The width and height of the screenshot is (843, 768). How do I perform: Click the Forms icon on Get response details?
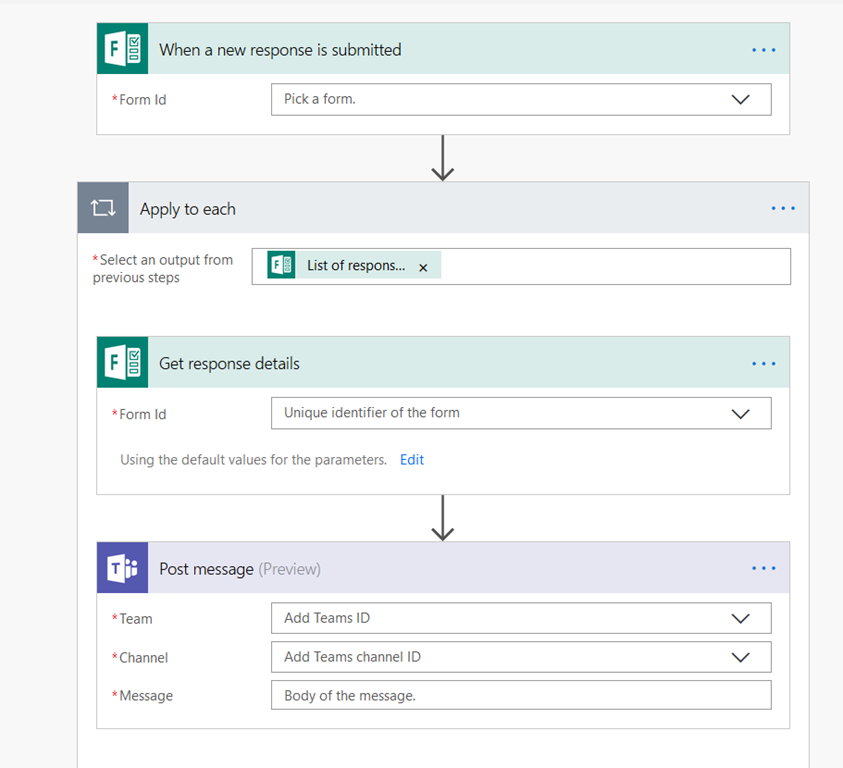122,363
